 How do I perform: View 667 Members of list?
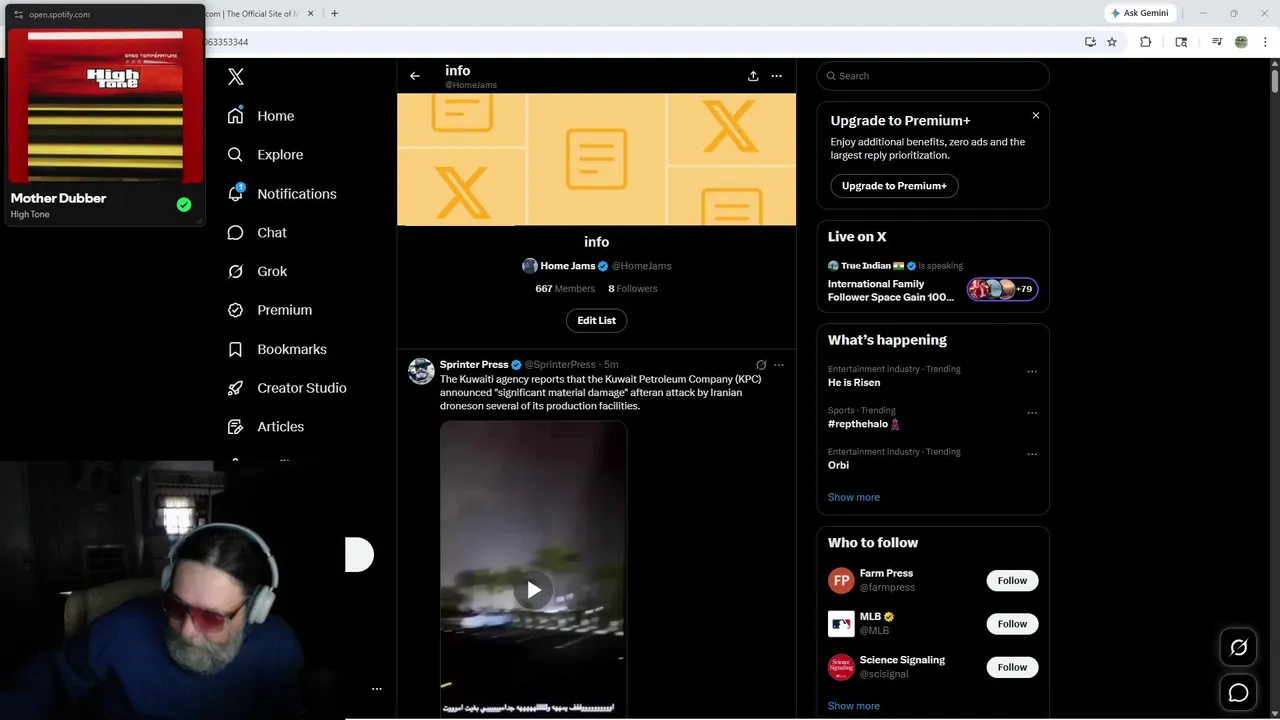point(565,288)
